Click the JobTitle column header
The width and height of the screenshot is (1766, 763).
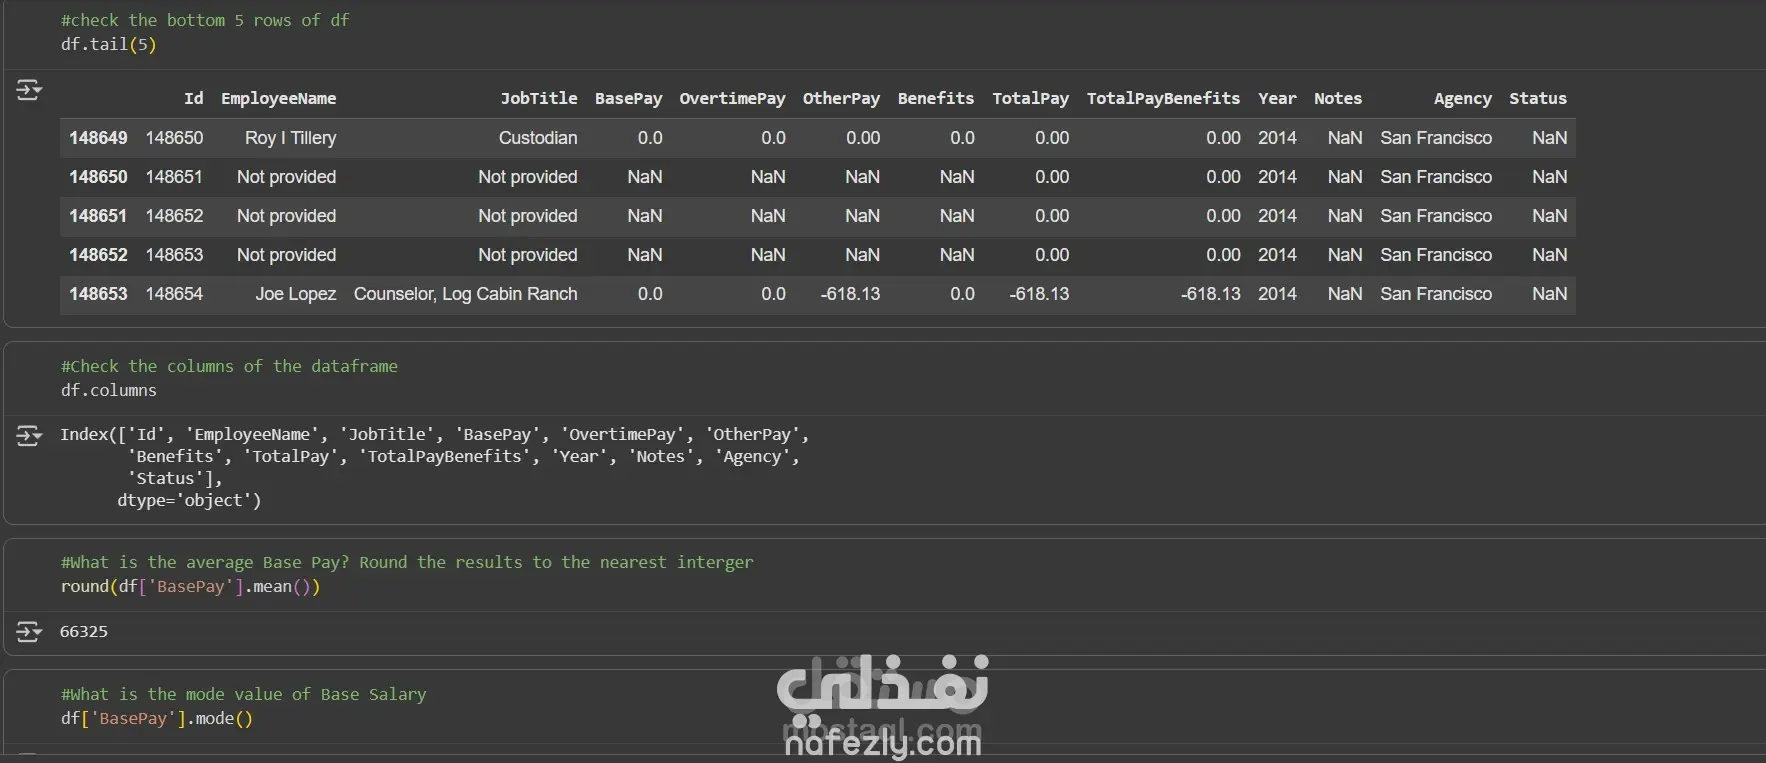coord(539,98)
